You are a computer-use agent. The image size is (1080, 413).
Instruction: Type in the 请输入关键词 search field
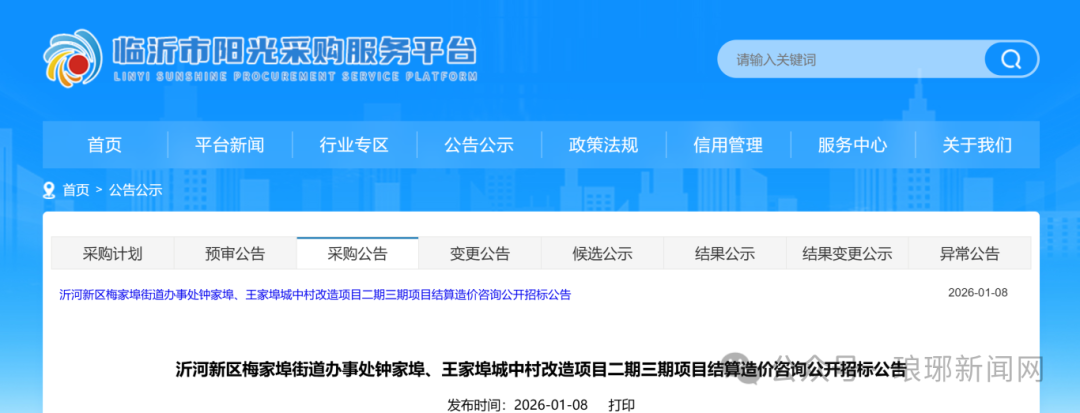[850, 59]
